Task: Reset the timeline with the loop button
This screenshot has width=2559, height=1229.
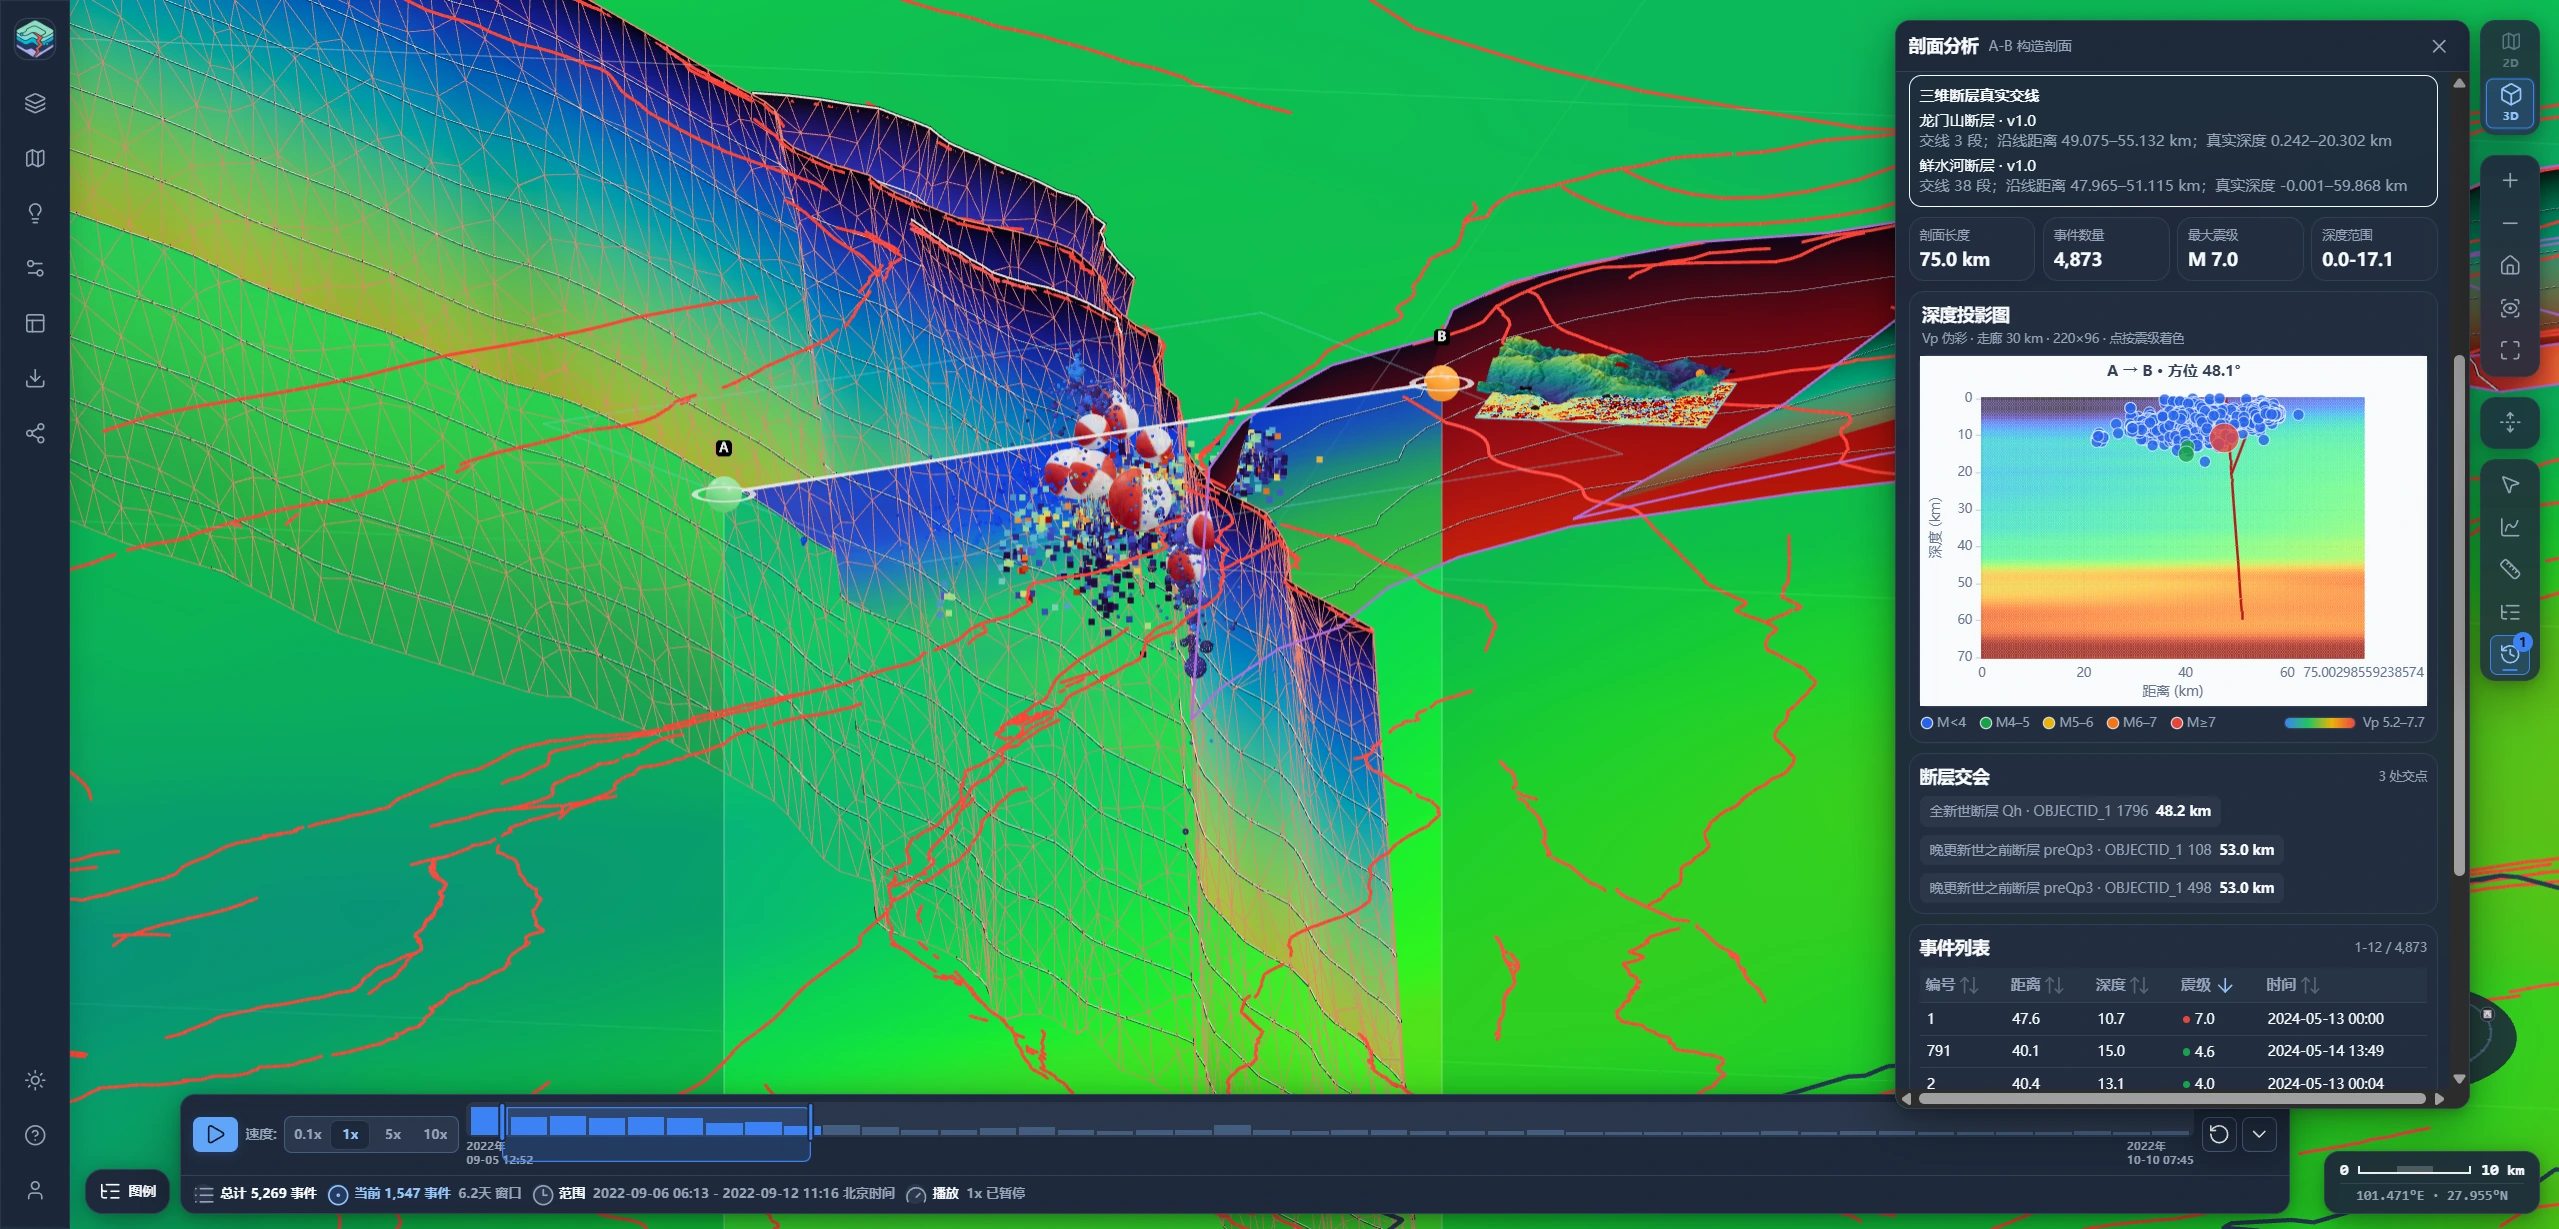Action: tap(2219, 1134)
